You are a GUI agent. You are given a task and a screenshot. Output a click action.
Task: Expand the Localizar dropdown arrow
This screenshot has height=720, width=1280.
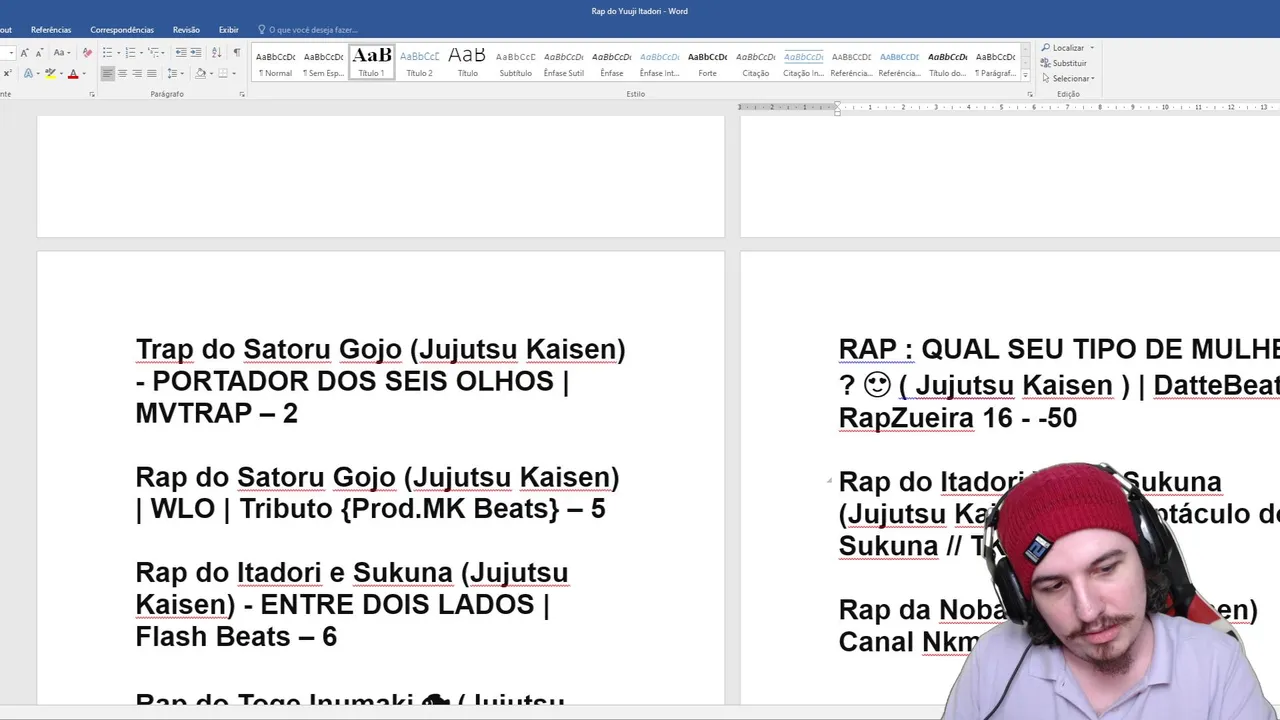point(1092,48)
